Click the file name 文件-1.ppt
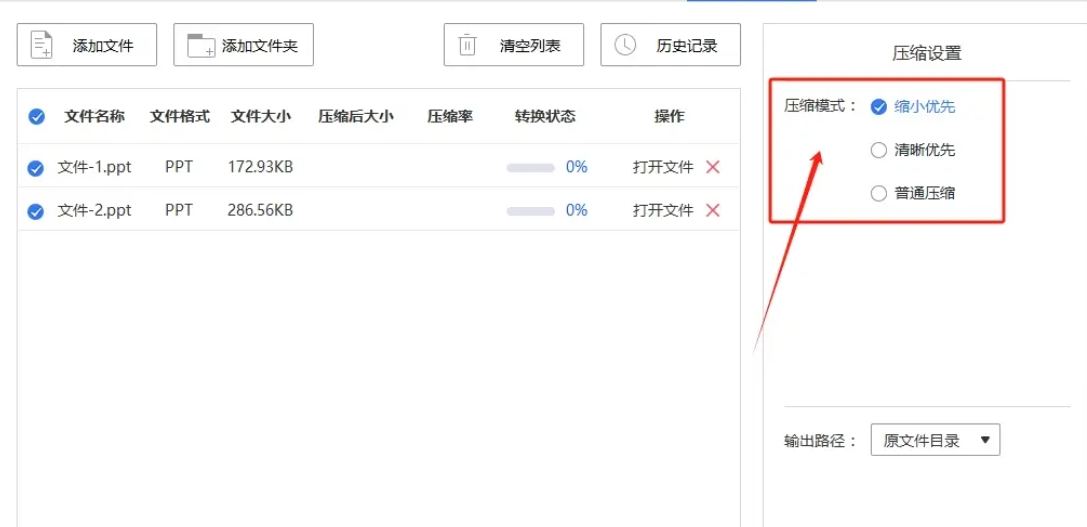1087x527 pixels. point(94,167)
